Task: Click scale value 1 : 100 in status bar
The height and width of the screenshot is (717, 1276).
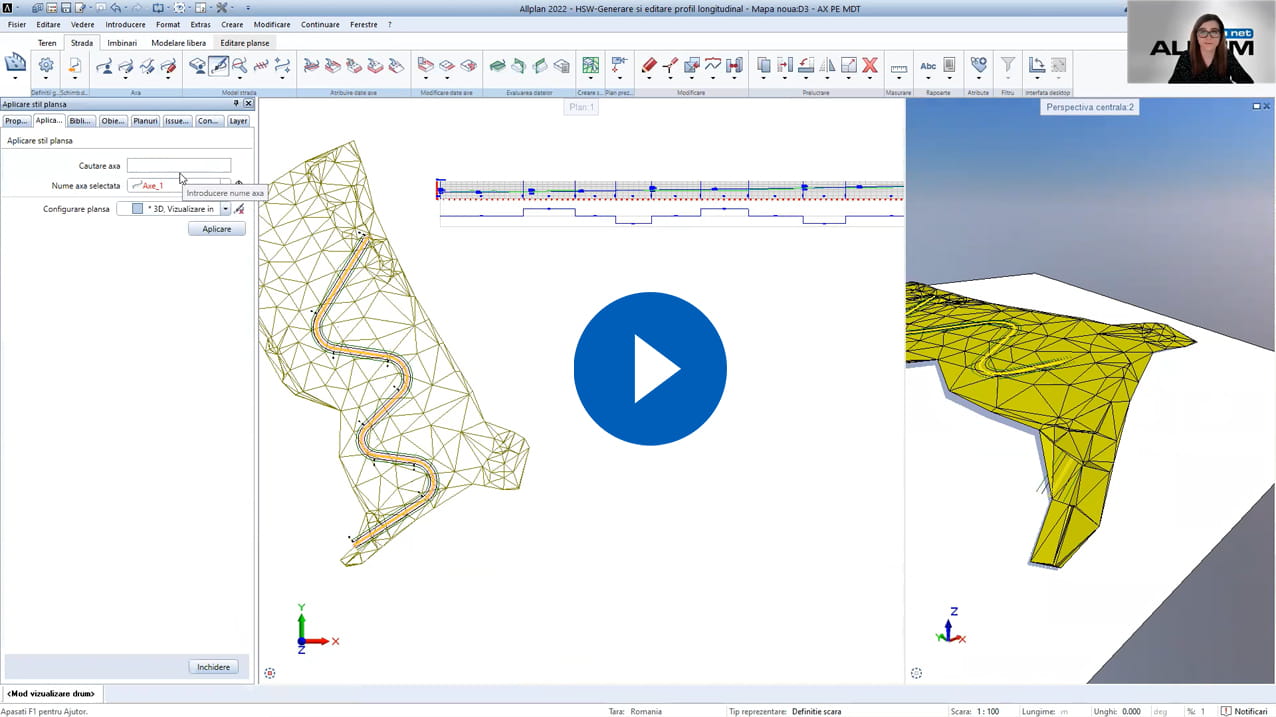Action: [988, 711]
